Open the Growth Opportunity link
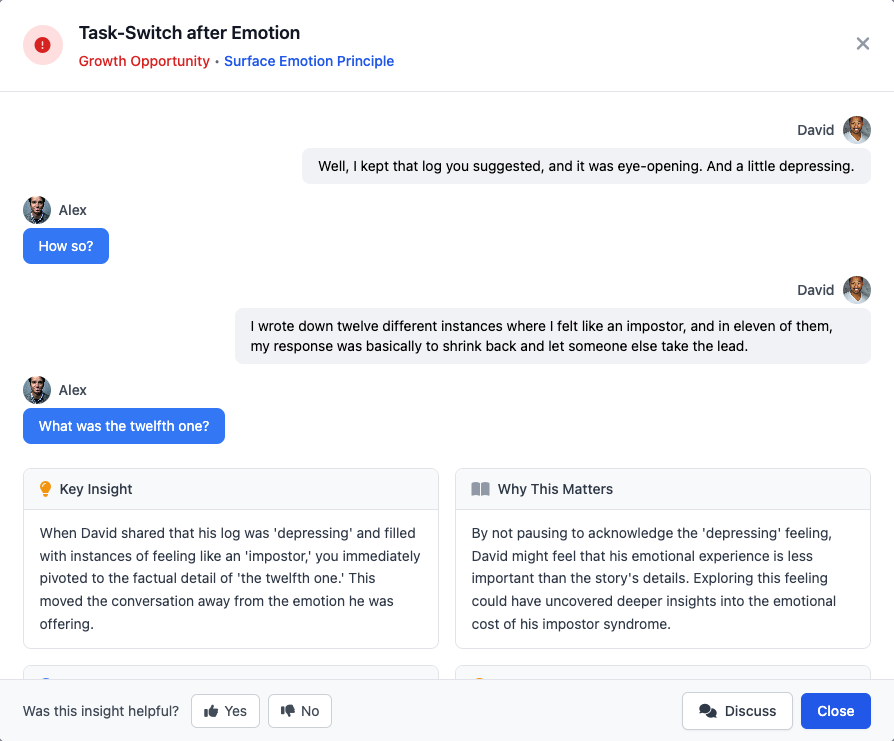The width and height of the screenshot is (894, 741). click(144, 61)
